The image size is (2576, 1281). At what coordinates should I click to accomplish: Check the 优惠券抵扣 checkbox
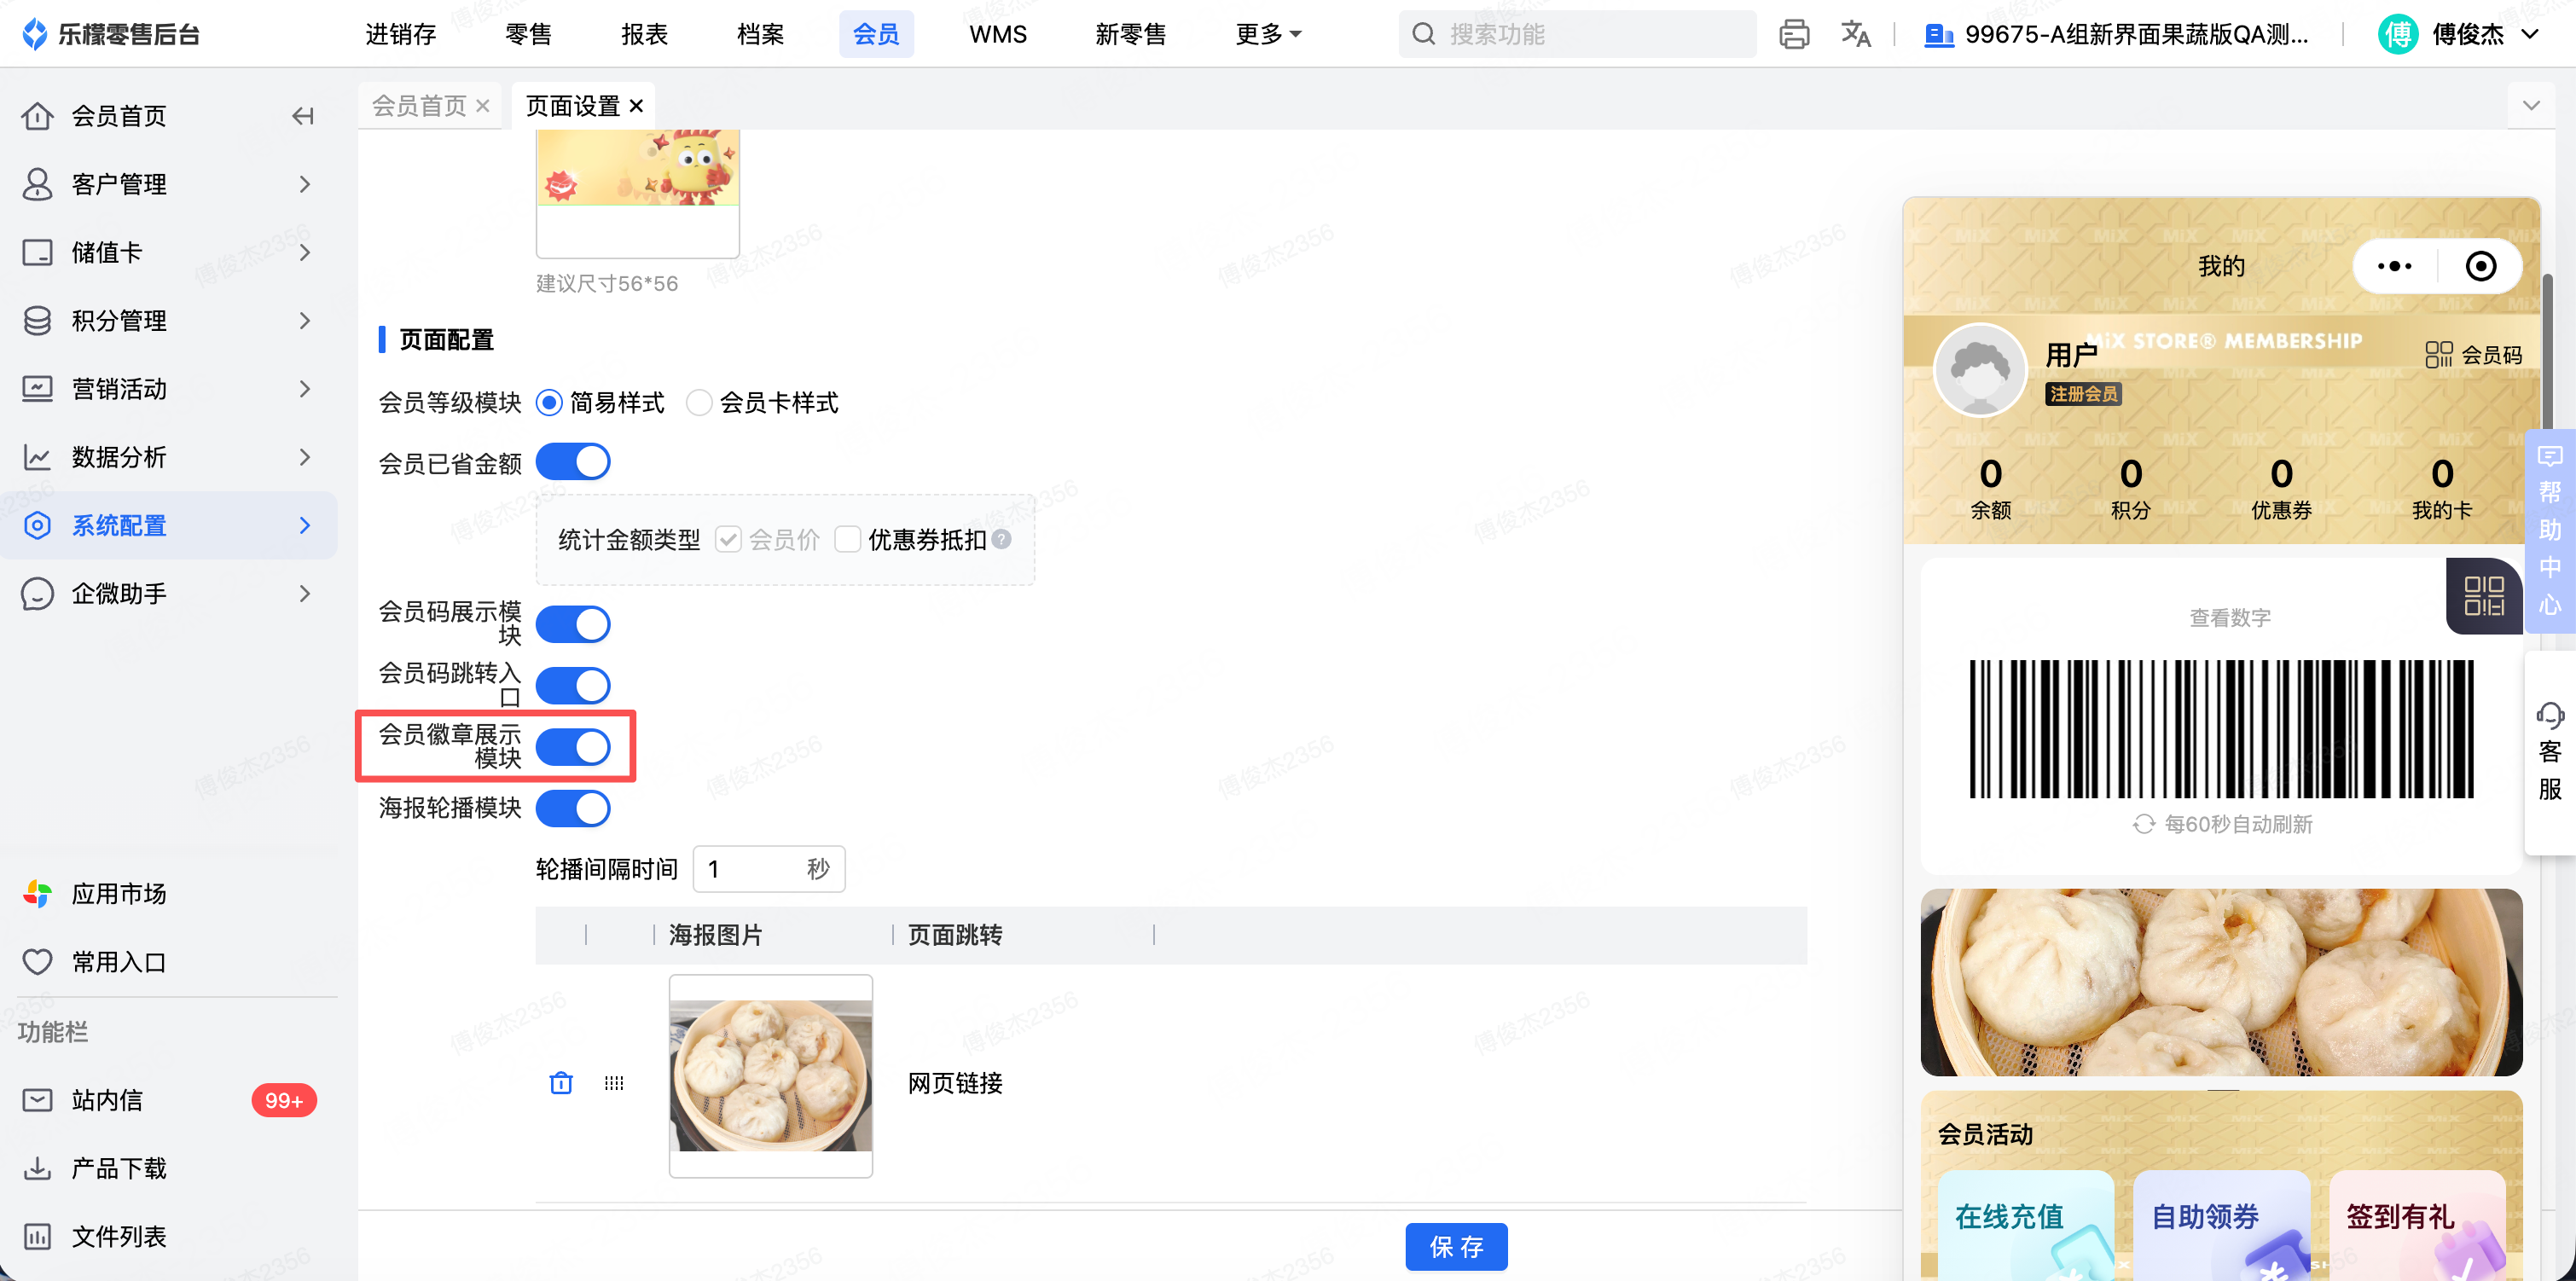point(847,540)
